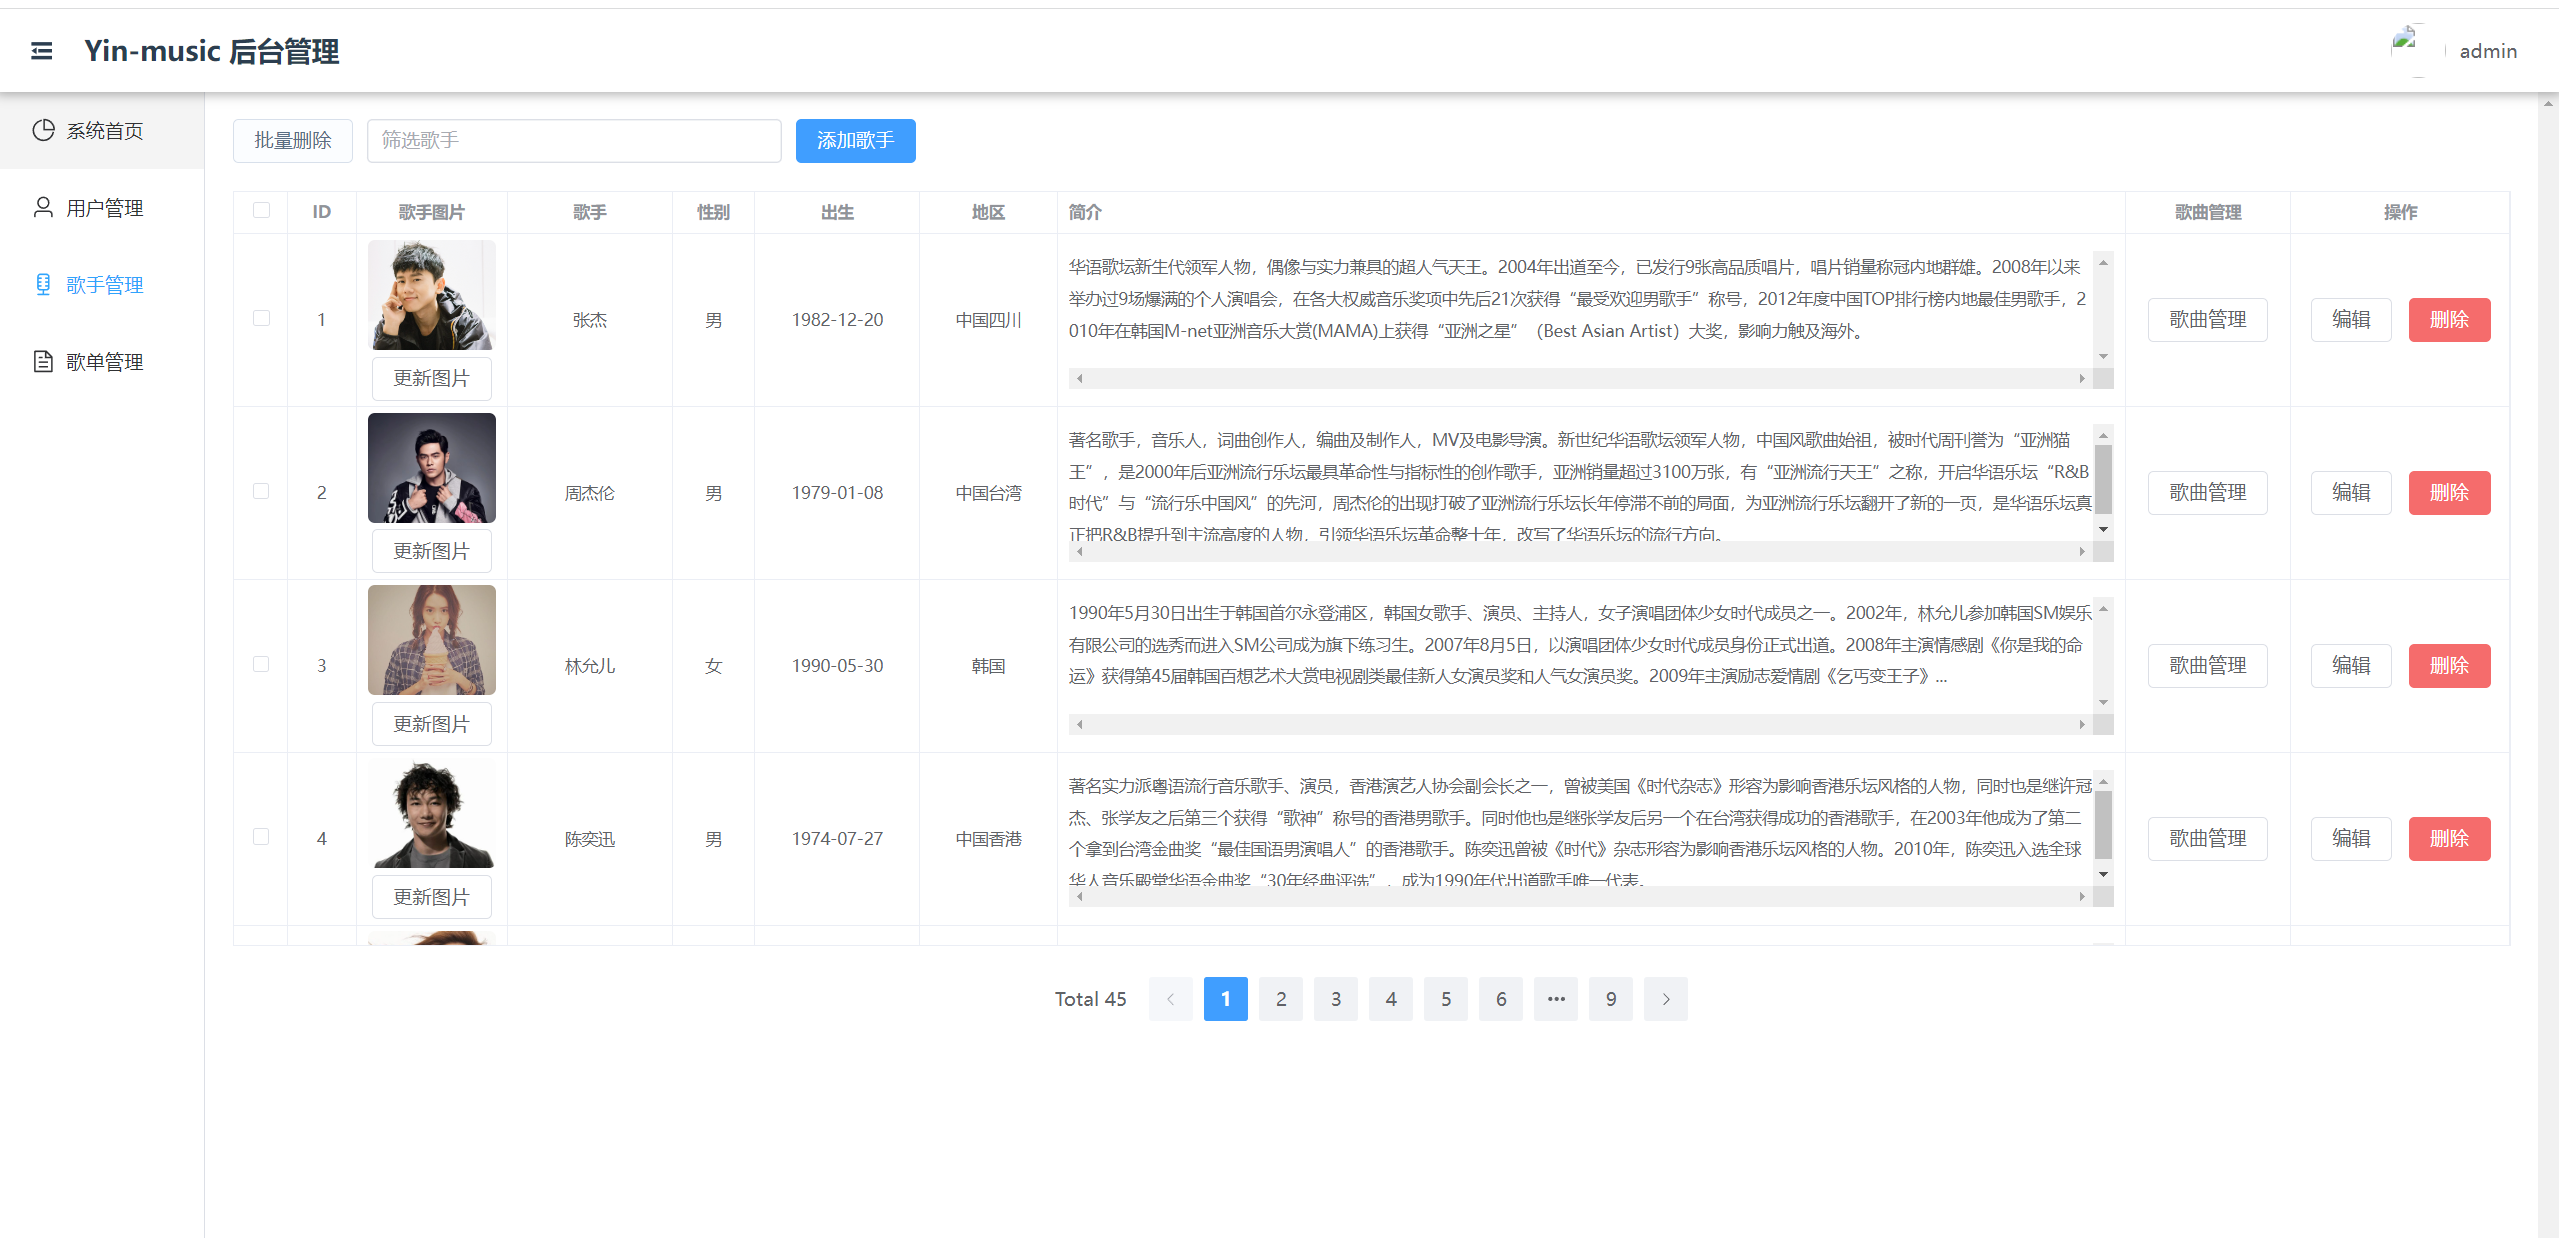The image size is (2559, 1238).
Task: Click the 歌单管理 document icon
Action: (x=43, y=361)
